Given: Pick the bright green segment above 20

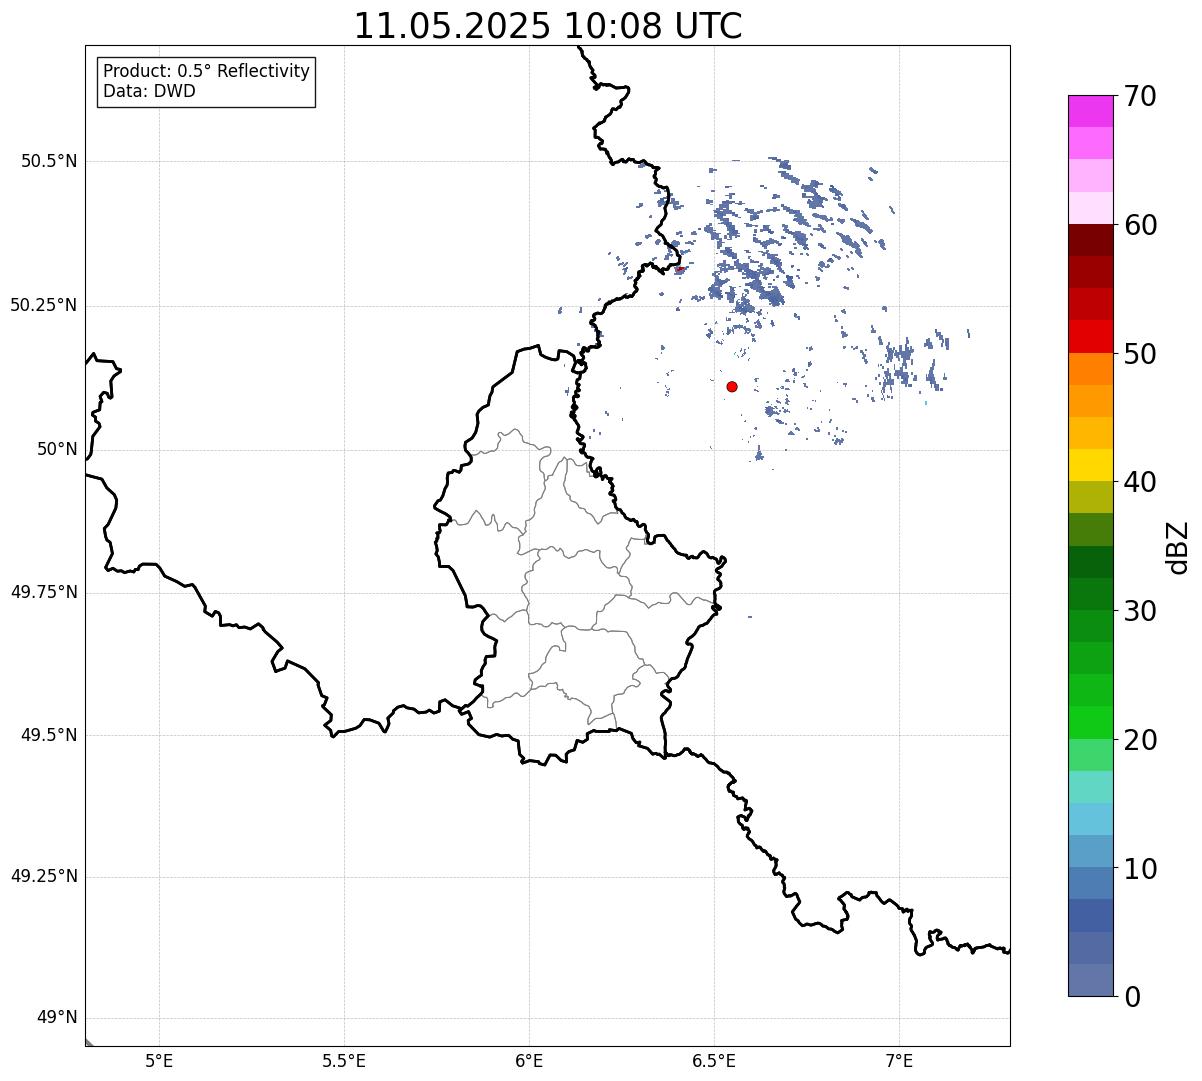Looking at the screenshot, I should click(1090, 722).
